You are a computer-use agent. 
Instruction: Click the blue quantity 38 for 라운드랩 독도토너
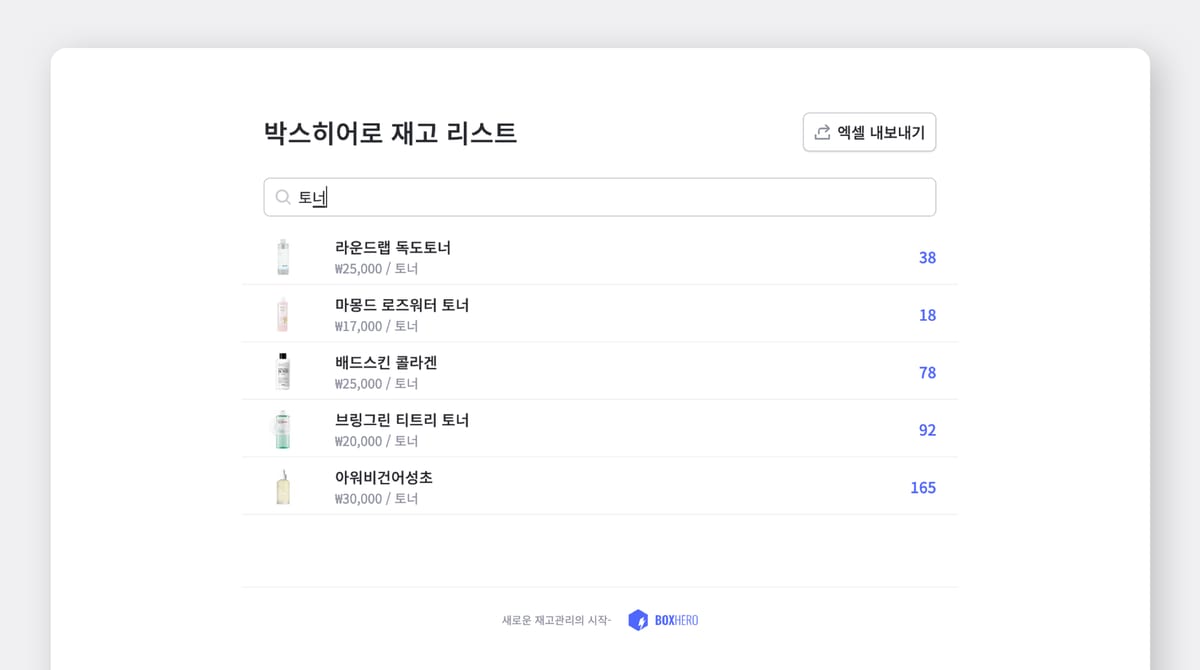pos(926,257)
